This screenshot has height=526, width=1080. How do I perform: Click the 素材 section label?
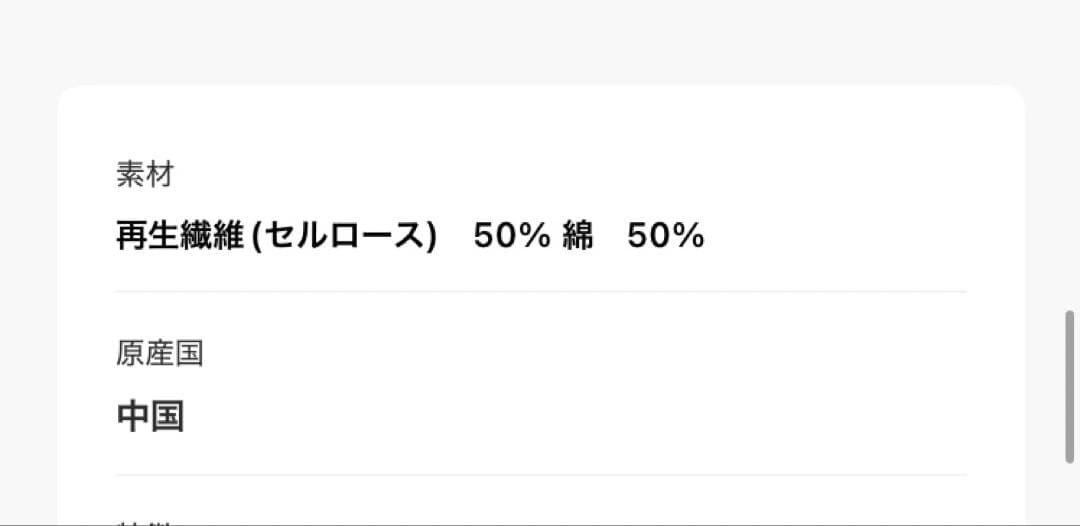click(x=146, y=175)
